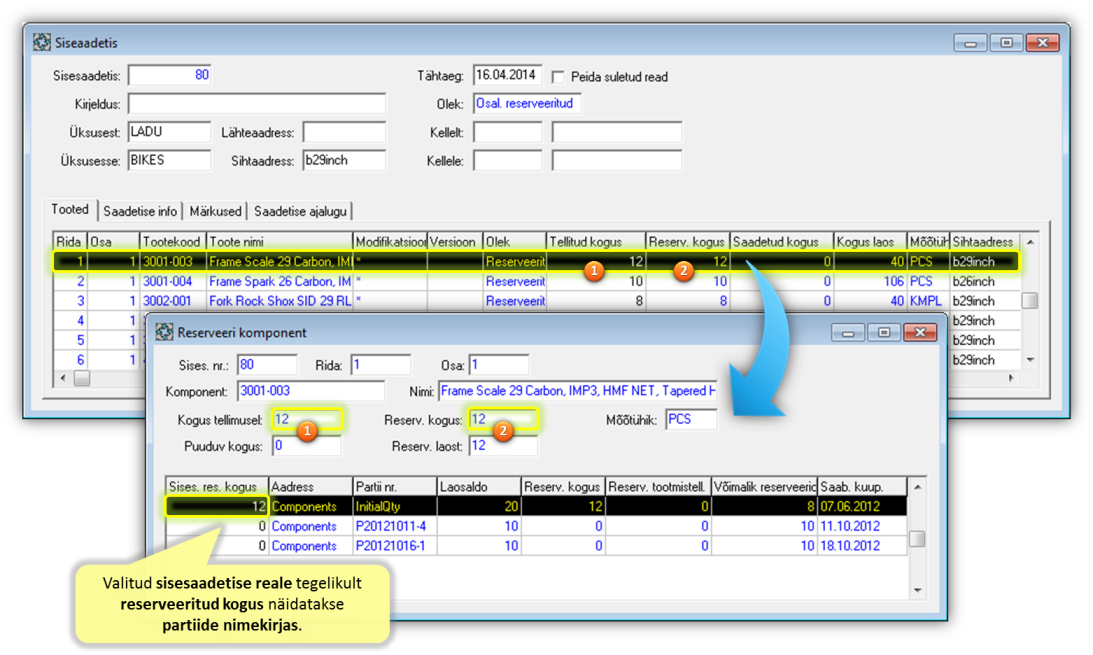1093x655 pixels.
Task: Click the Siseaadetis window title icon
Action: (x=42, y=43)
